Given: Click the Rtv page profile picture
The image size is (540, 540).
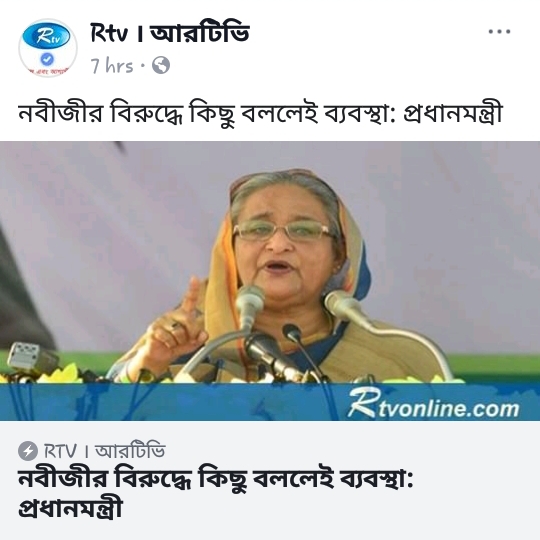Looking at the screenshot, I should [48, 48].
